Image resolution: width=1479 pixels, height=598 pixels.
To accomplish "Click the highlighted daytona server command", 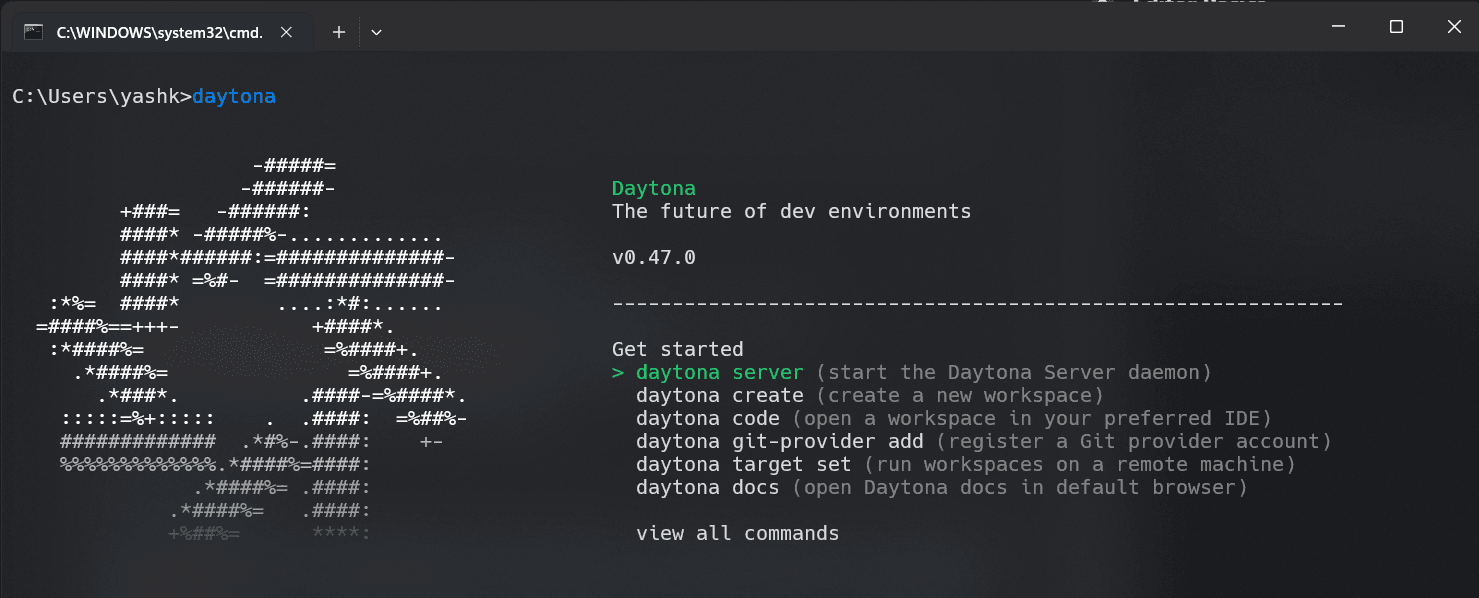I will click(720, 371).
